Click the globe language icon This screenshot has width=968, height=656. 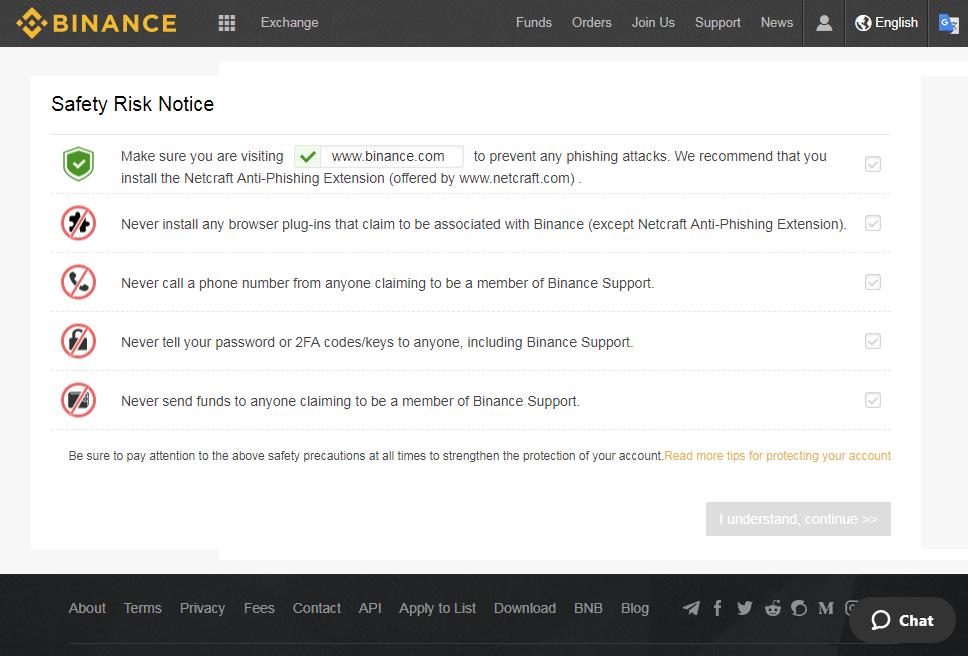tap(862, 23)
